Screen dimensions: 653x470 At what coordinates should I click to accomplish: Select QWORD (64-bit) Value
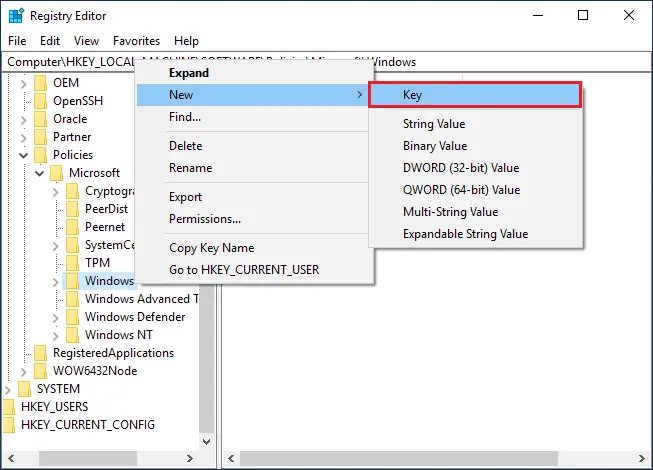[x=475, y=190]
